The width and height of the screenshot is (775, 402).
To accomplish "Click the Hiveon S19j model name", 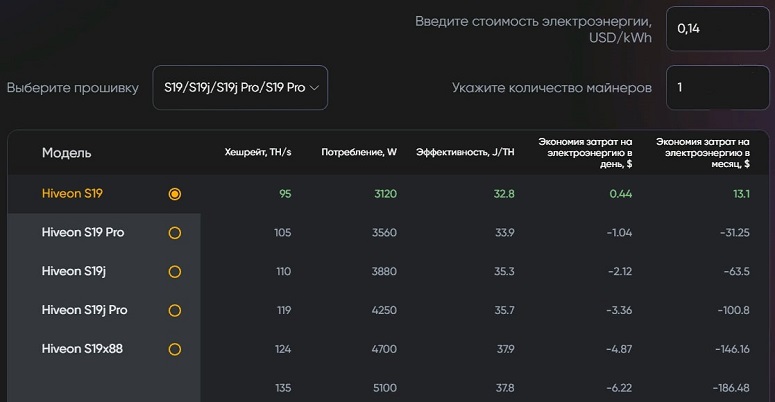I will [74, 271].
